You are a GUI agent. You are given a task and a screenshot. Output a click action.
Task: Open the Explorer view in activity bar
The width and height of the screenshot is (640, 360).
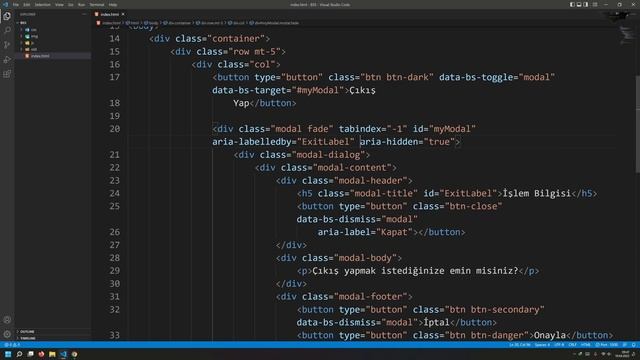pyautogui.click(x=7, y=16)
